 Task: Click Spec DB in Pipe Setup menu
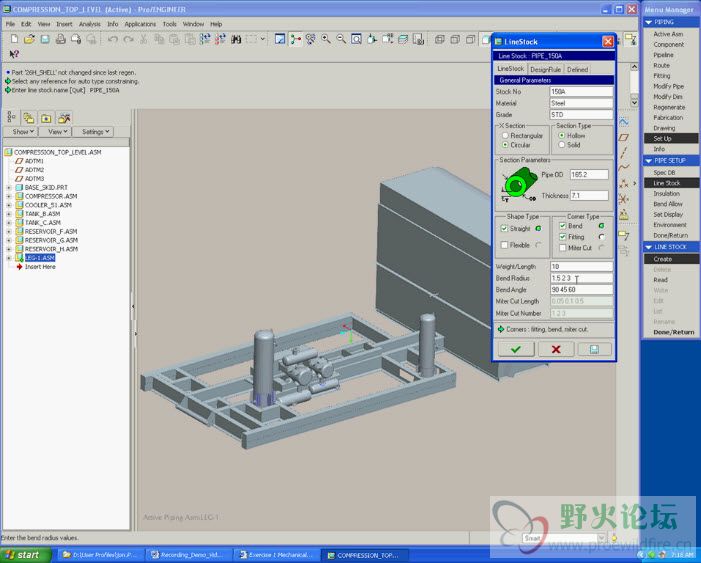[664, 173]
